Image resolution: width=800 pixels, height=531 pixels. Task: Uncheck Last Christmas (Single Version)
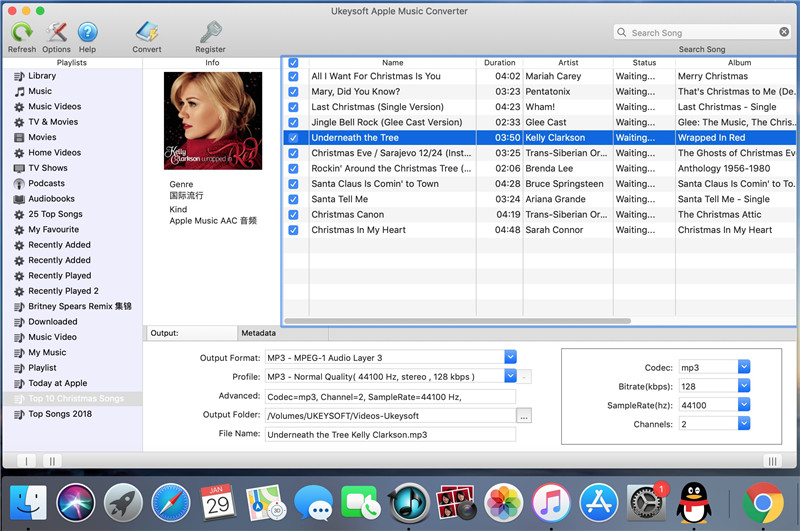click(x=293, y=107)
